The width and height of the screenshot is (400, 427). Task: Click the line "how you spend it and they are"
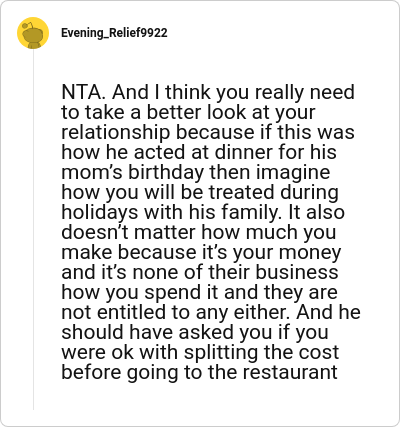(x=200, y=292)
